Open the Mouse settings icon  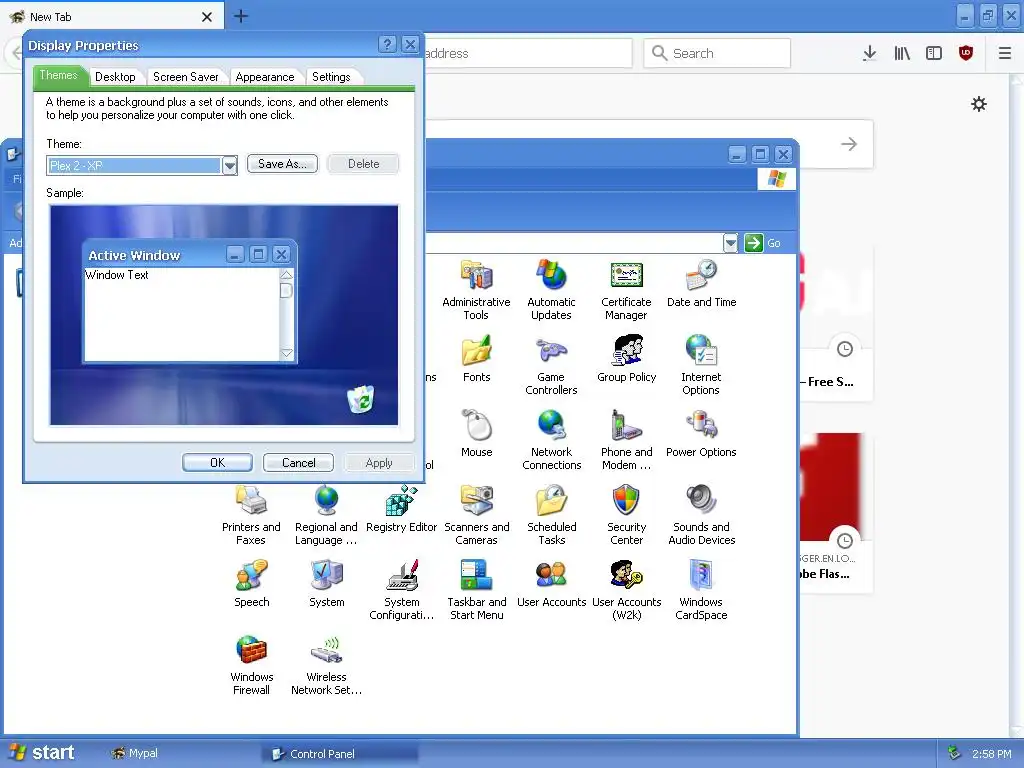point(476,425)
